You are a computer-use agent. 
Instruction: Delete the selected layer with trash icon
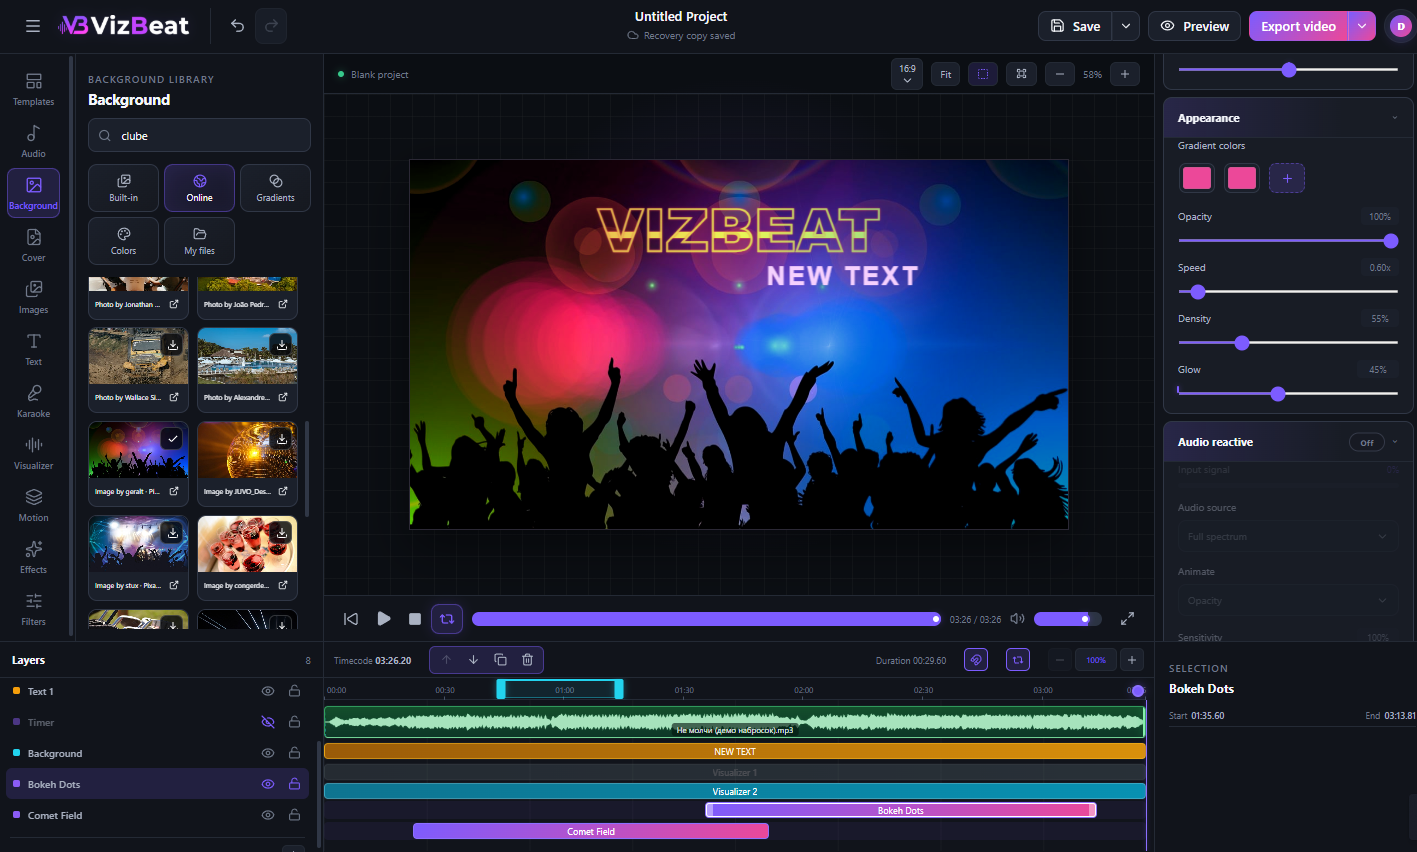tap(527, 660)
